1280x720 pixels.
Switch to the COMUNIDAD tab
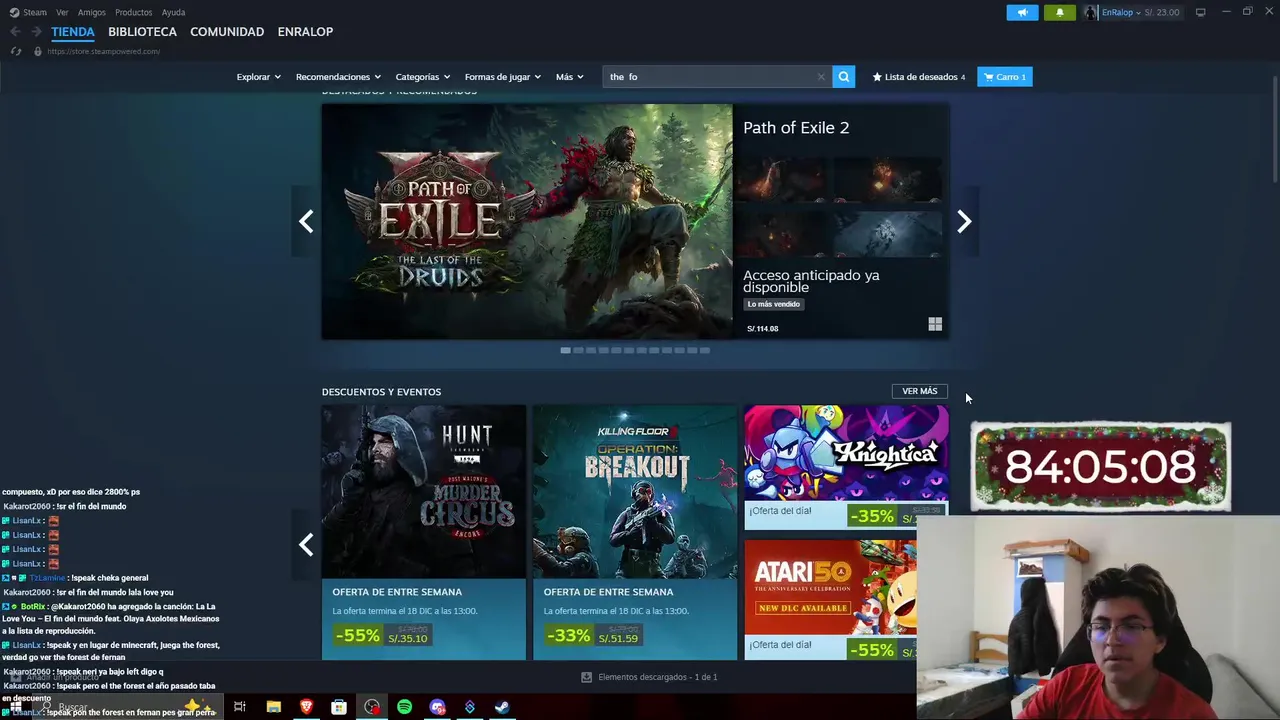pos(227,32)
